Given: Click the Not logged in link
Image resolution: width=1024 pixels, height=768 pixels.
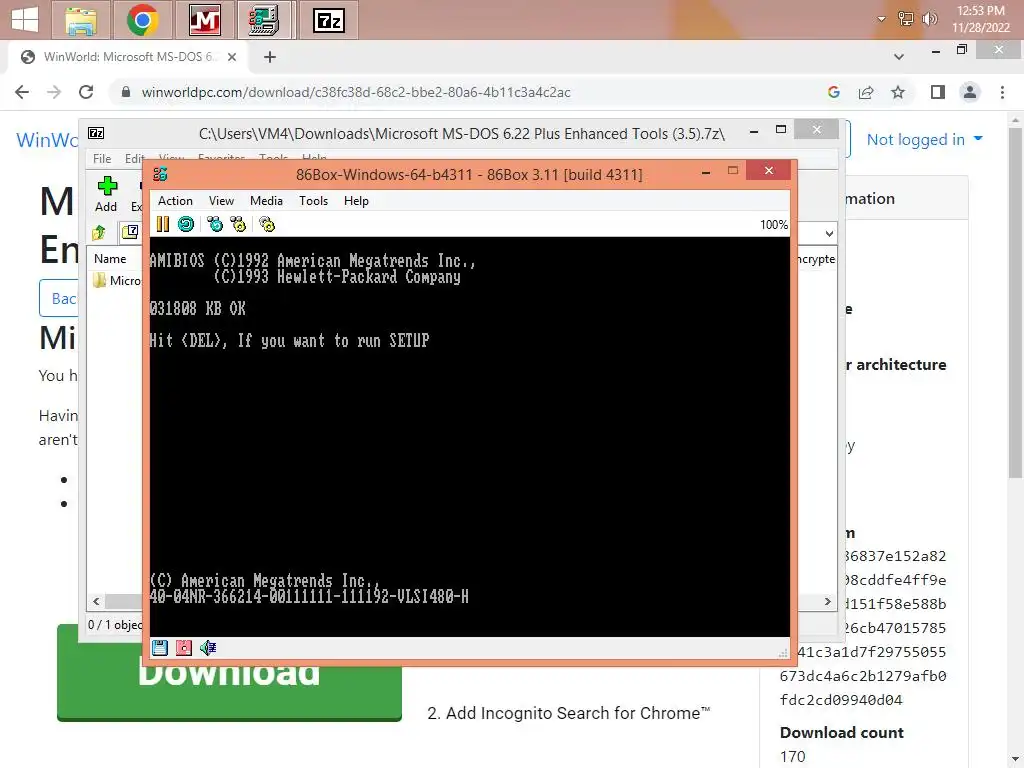Looking at the screenshot, I should tap(916, 139).
